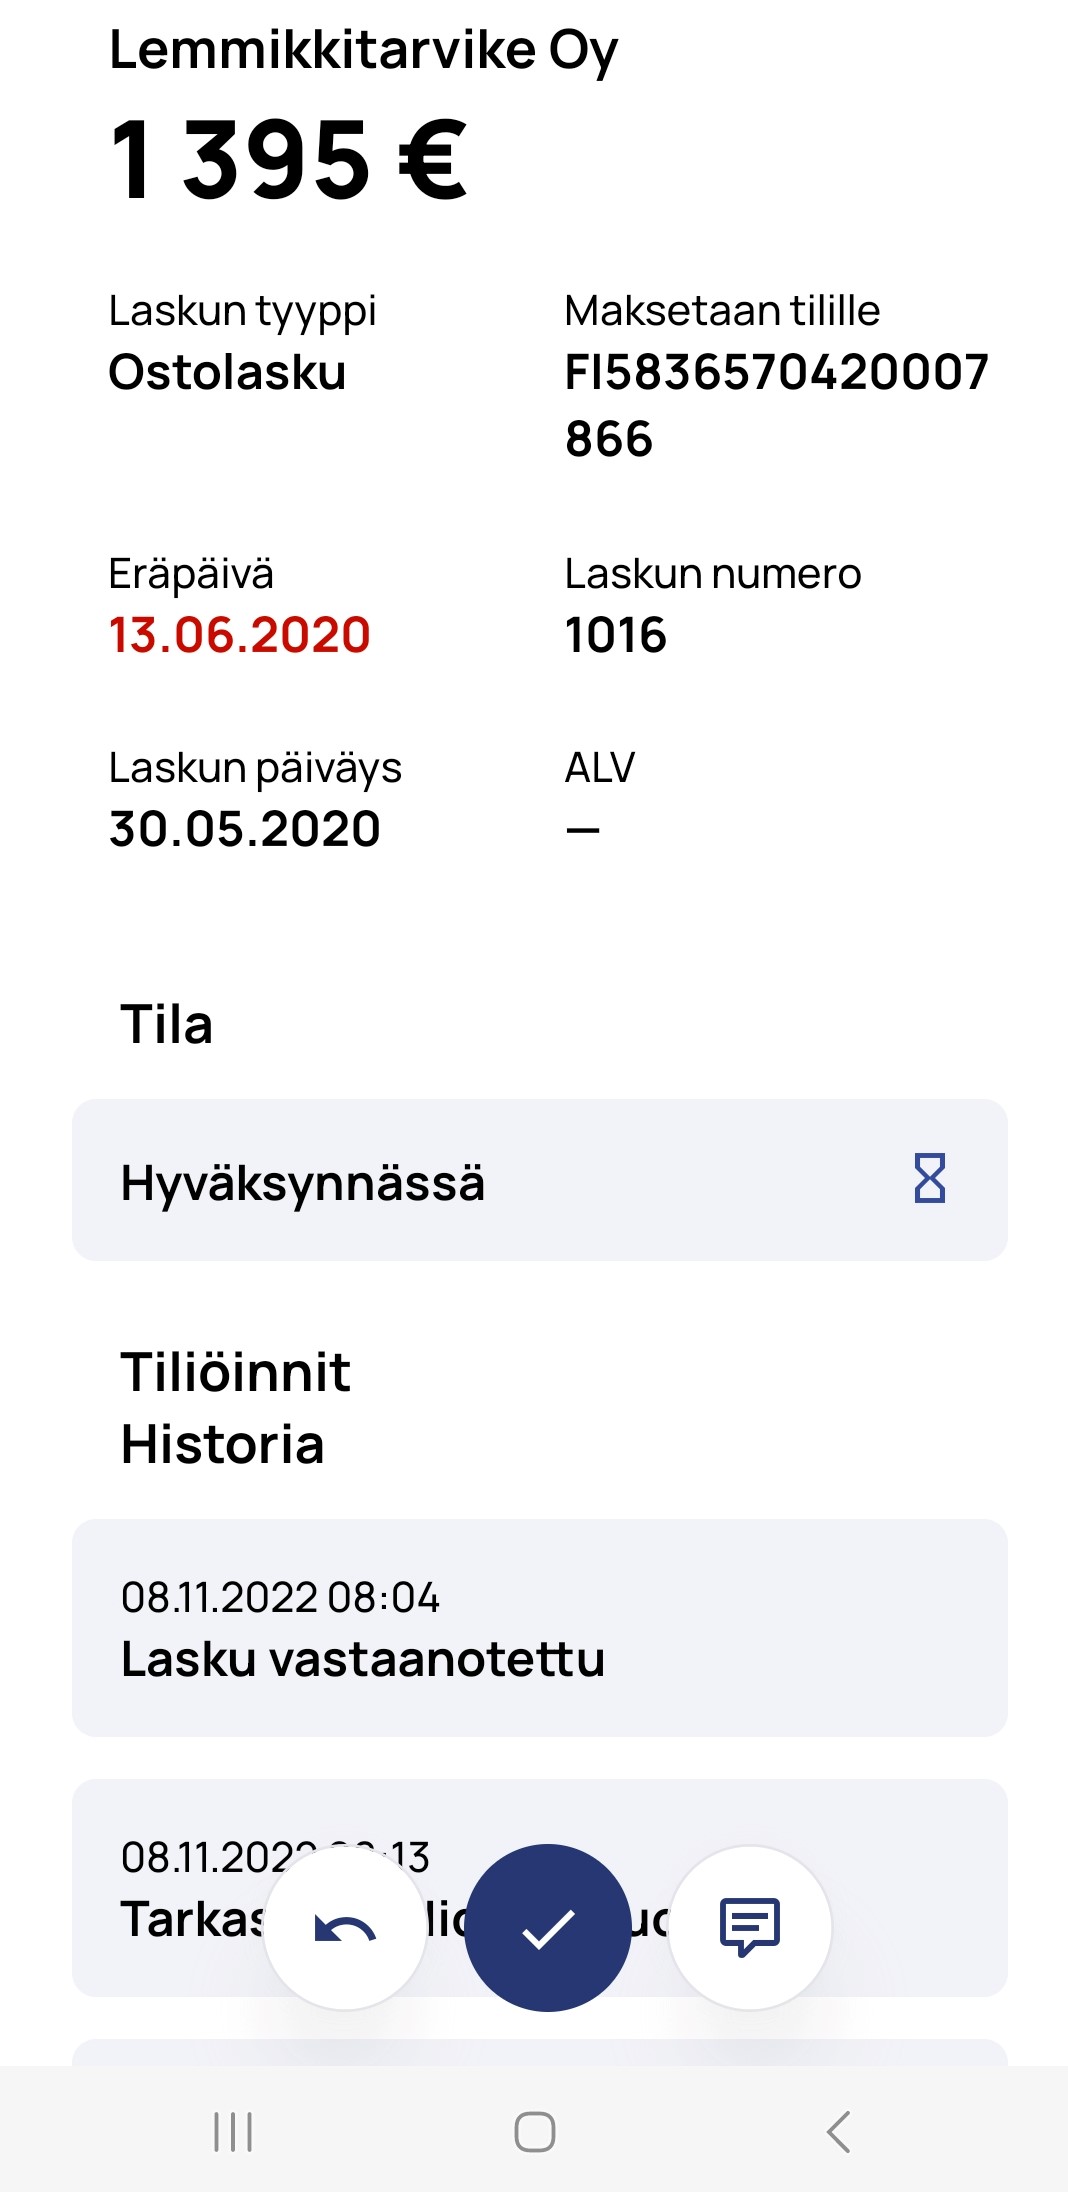Open the Tila section heading

[x=167, y=1025]
